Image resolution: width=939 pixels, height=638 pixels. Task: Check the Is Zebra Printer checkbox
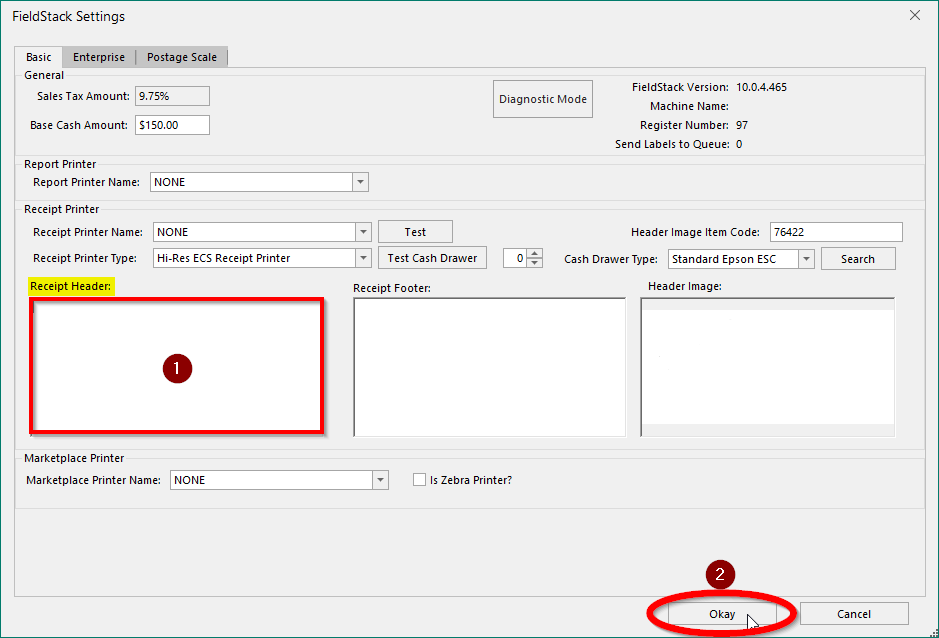pos(419,480)
